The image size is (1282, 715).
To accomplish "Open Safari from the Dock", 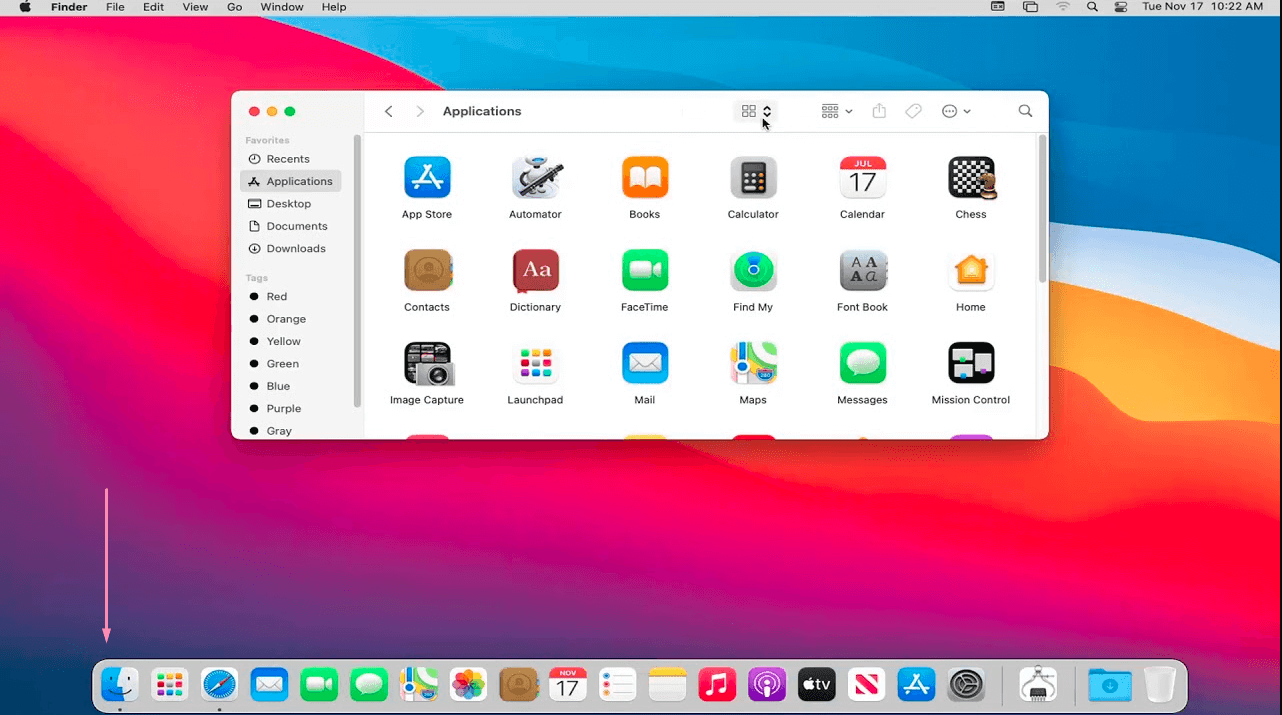I will (219, 684).
